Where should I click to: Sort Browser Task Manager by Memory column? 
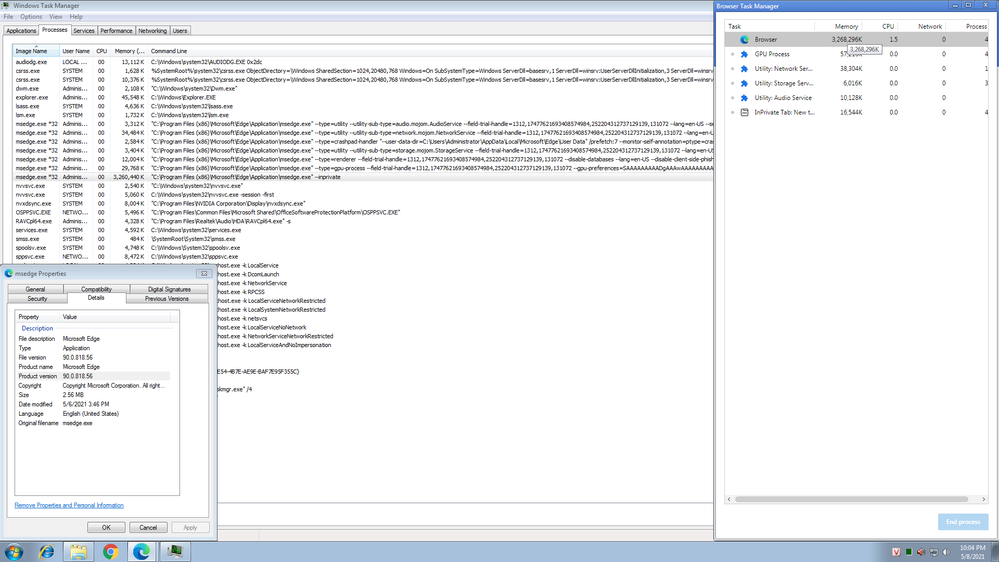[838, 26]
